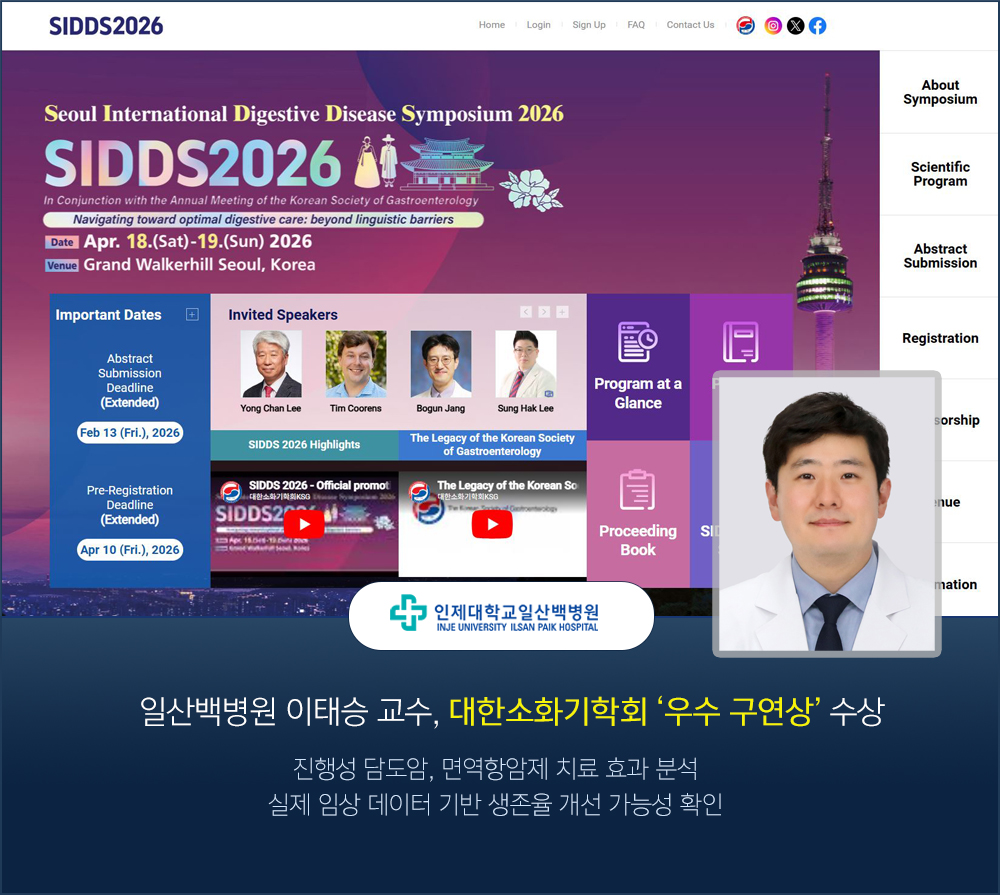1000x895 pixels.
Task: Open the Login link in the top navigation
Action: (x=539, y=25)
